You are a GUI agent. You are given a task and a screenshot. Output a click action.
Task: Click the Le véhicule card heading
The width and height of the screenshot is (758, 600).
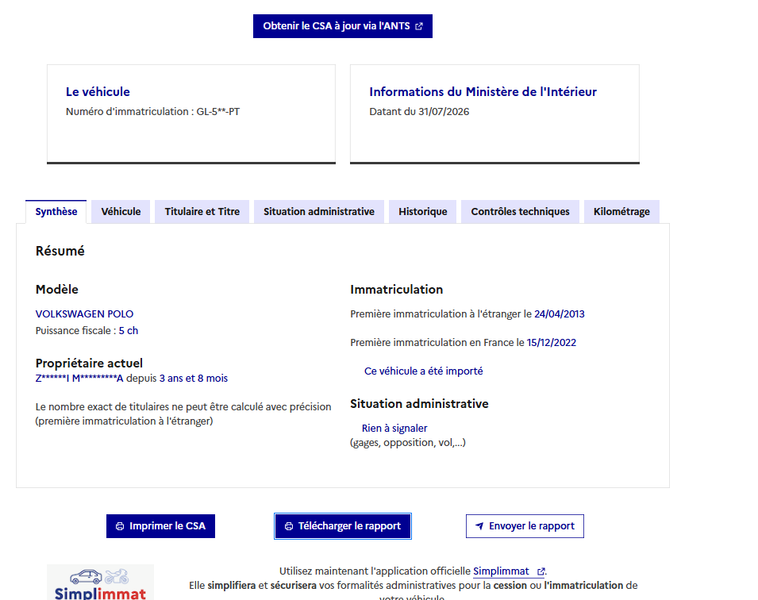tap(98, 92)
